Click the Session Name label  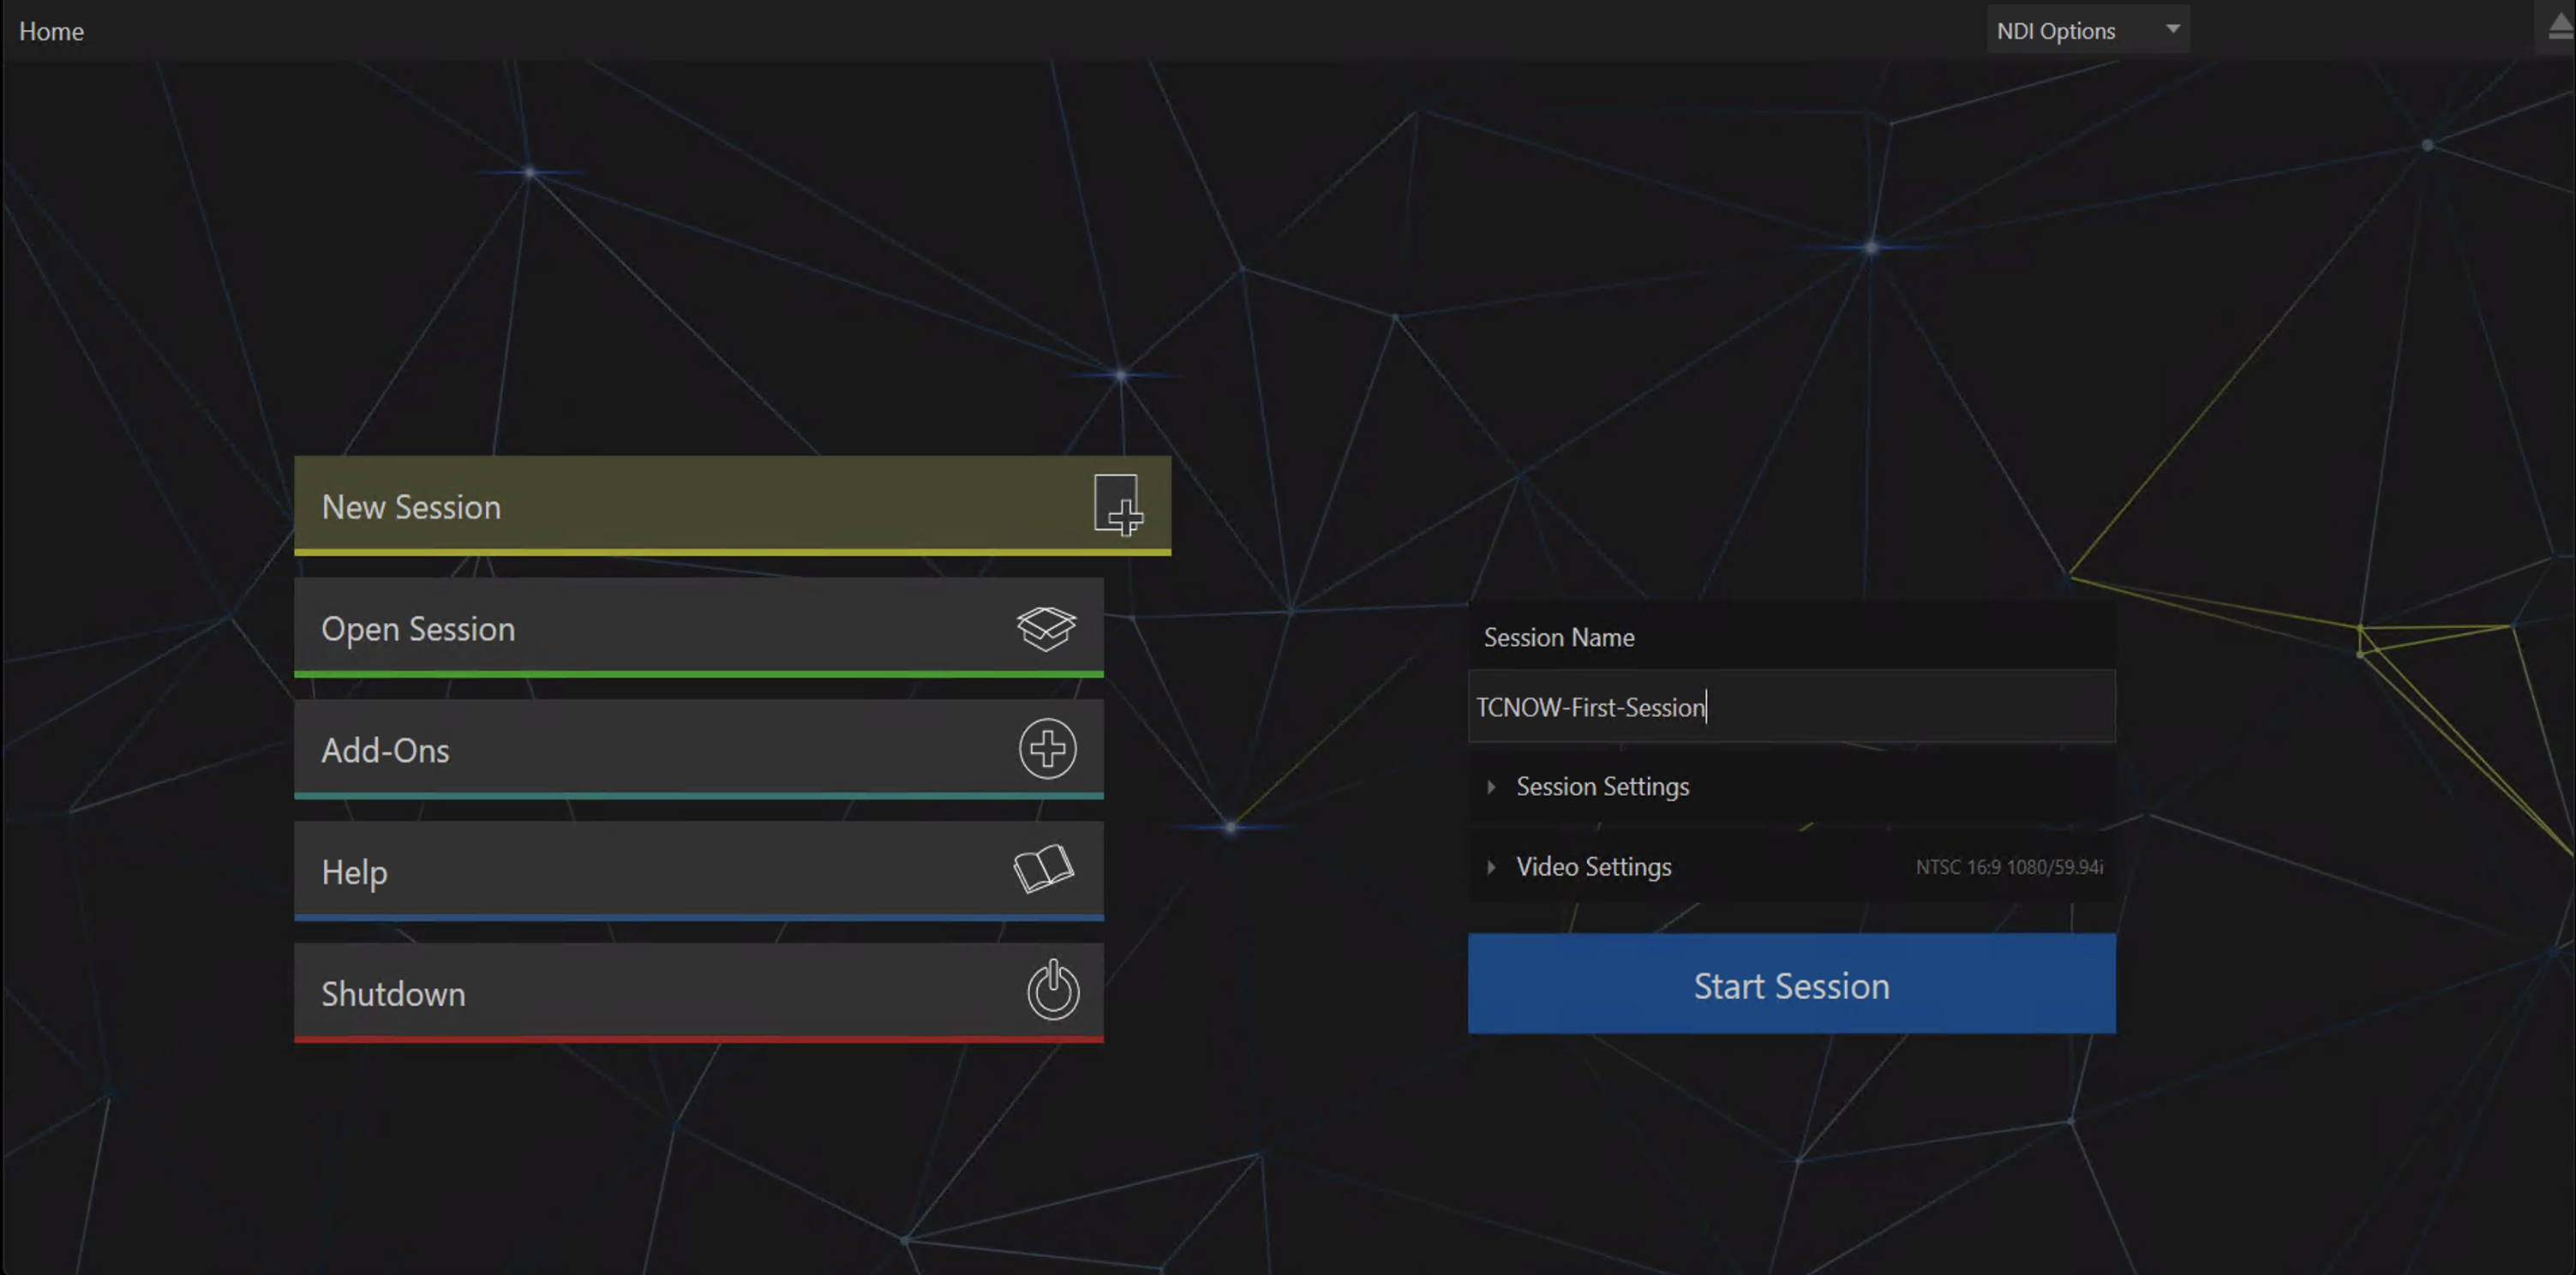[x=1558, y=637]
